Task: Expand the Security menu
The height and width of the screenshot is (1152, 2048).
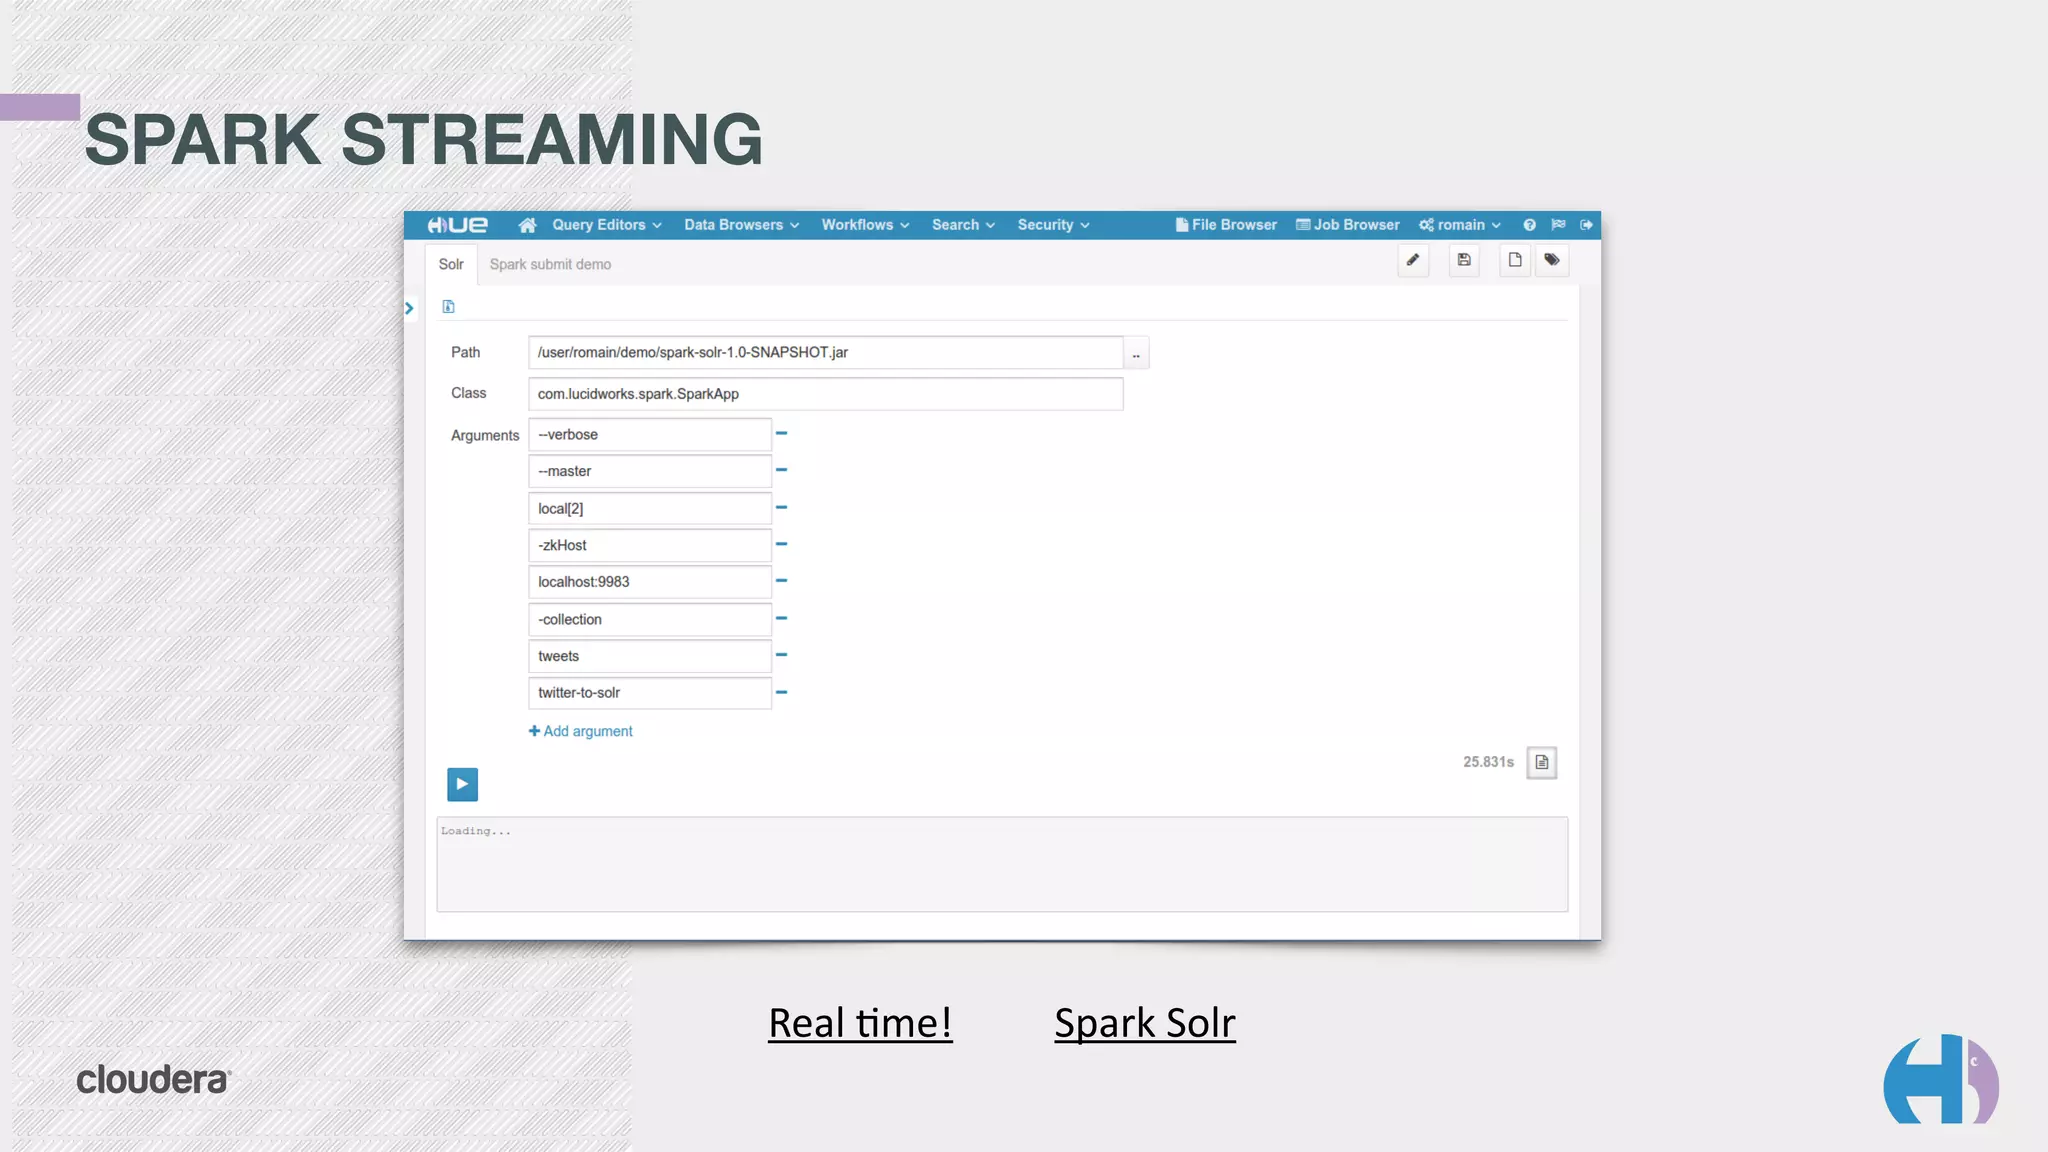Action: [1053, 225]
